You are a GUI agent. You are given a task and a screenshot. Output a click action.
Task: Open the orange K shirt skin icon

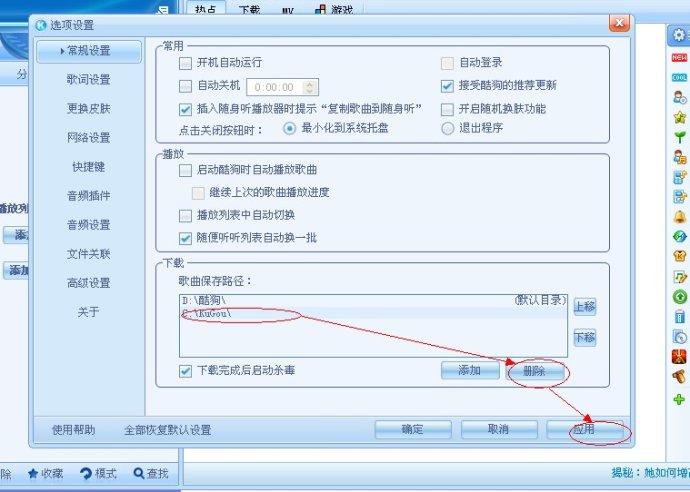680,256
